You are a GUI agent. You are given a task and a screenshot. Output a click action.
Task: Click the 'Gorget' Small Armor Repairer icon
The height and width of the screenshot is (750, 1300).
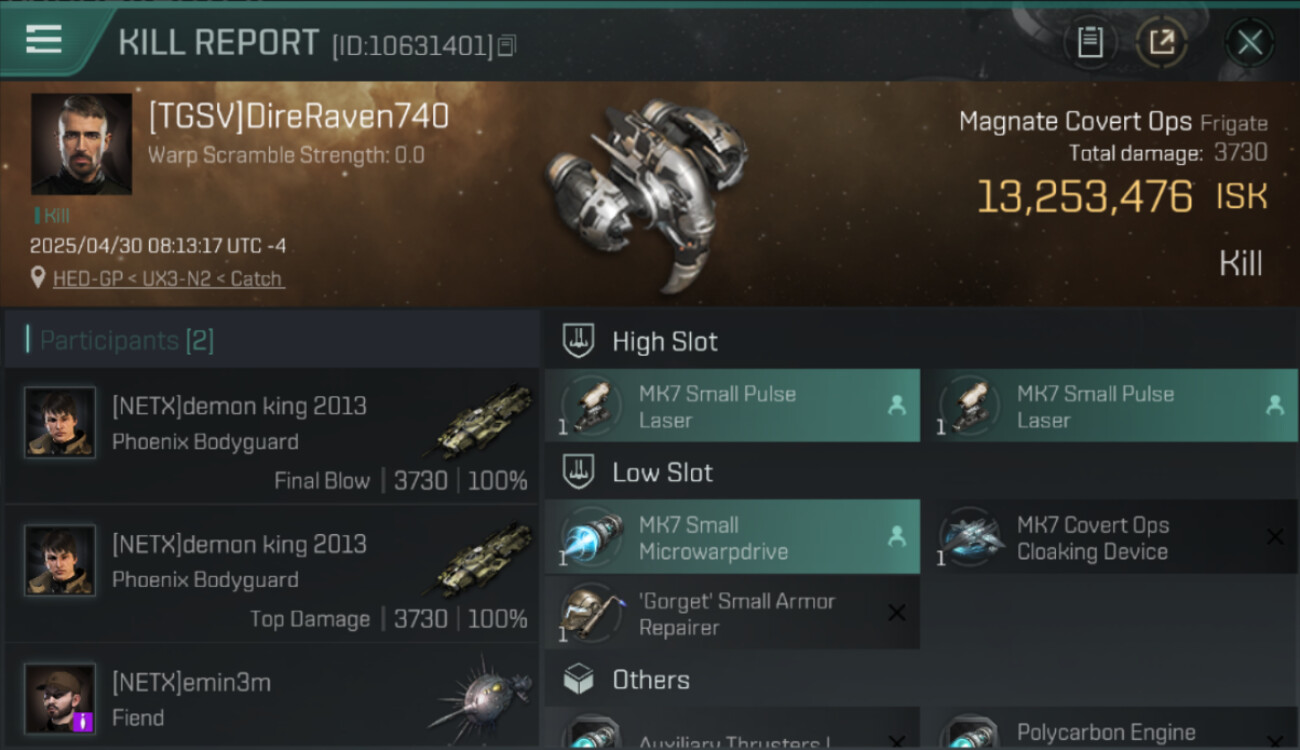[591, 614]
